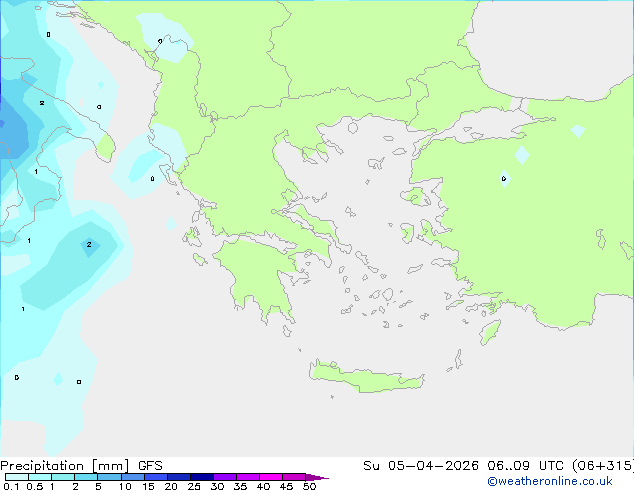Select the lightest 0.1 mm legend swatch
The height and width of the screenshot is (490, 634).
pyautogui.click(x=17, y=477)
